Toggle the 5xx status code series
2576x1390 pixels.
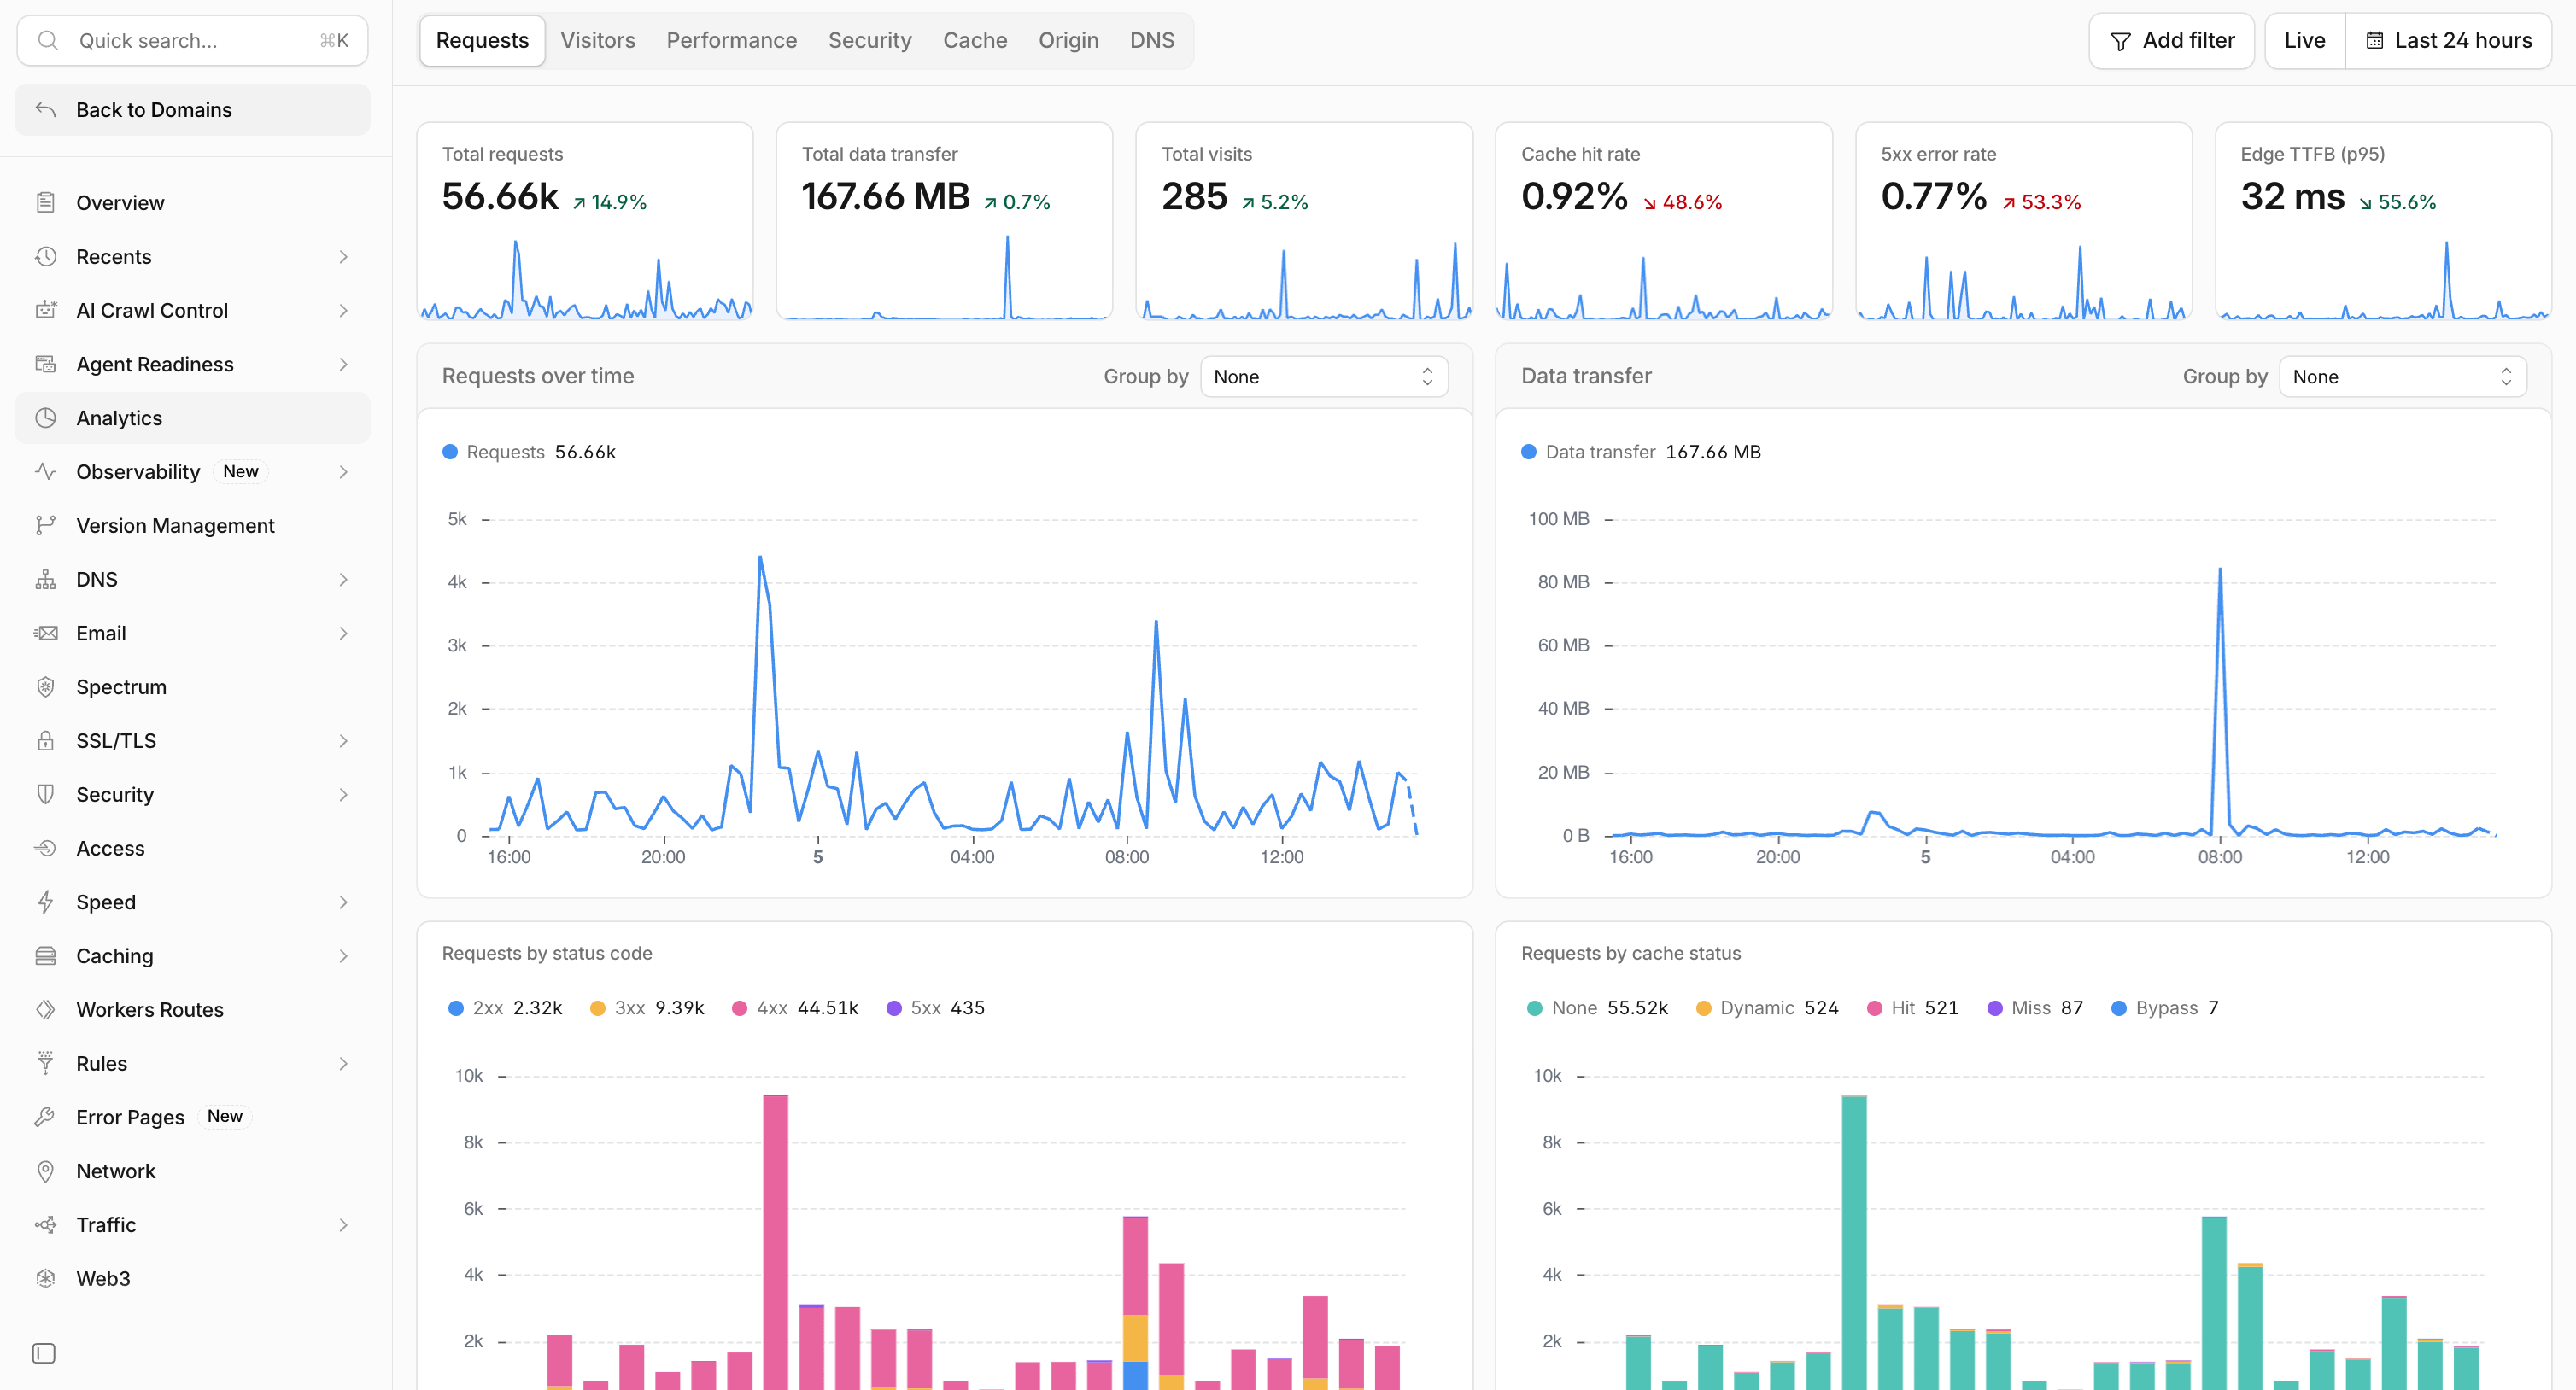[x=936, y=1008]
